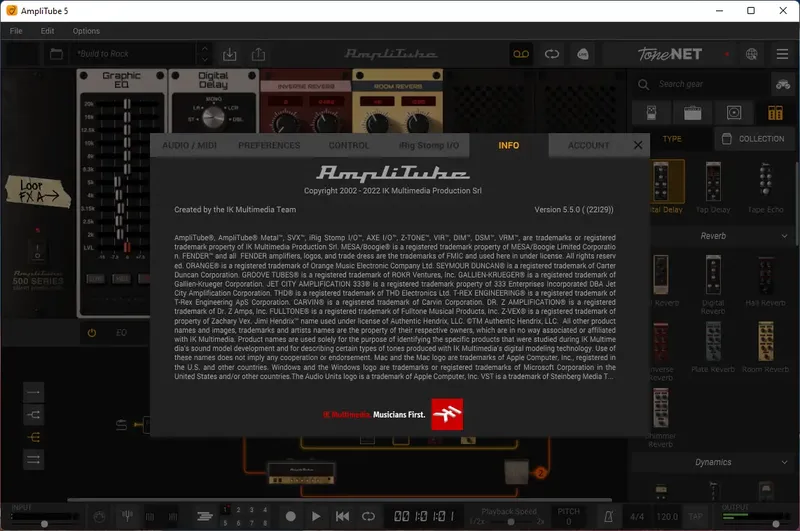Select the stomp pedal gear category
800x531 pixels.
point(652,113)
